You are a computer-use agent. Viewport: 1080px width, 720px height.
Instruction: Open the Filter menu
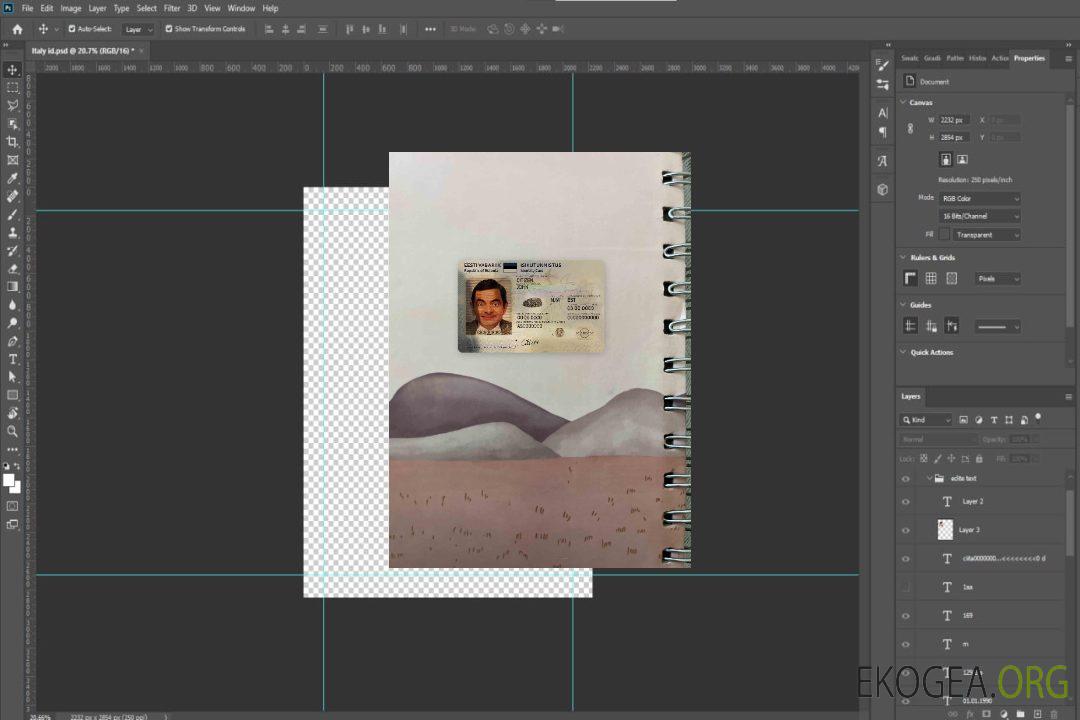[x=172, y=8]
